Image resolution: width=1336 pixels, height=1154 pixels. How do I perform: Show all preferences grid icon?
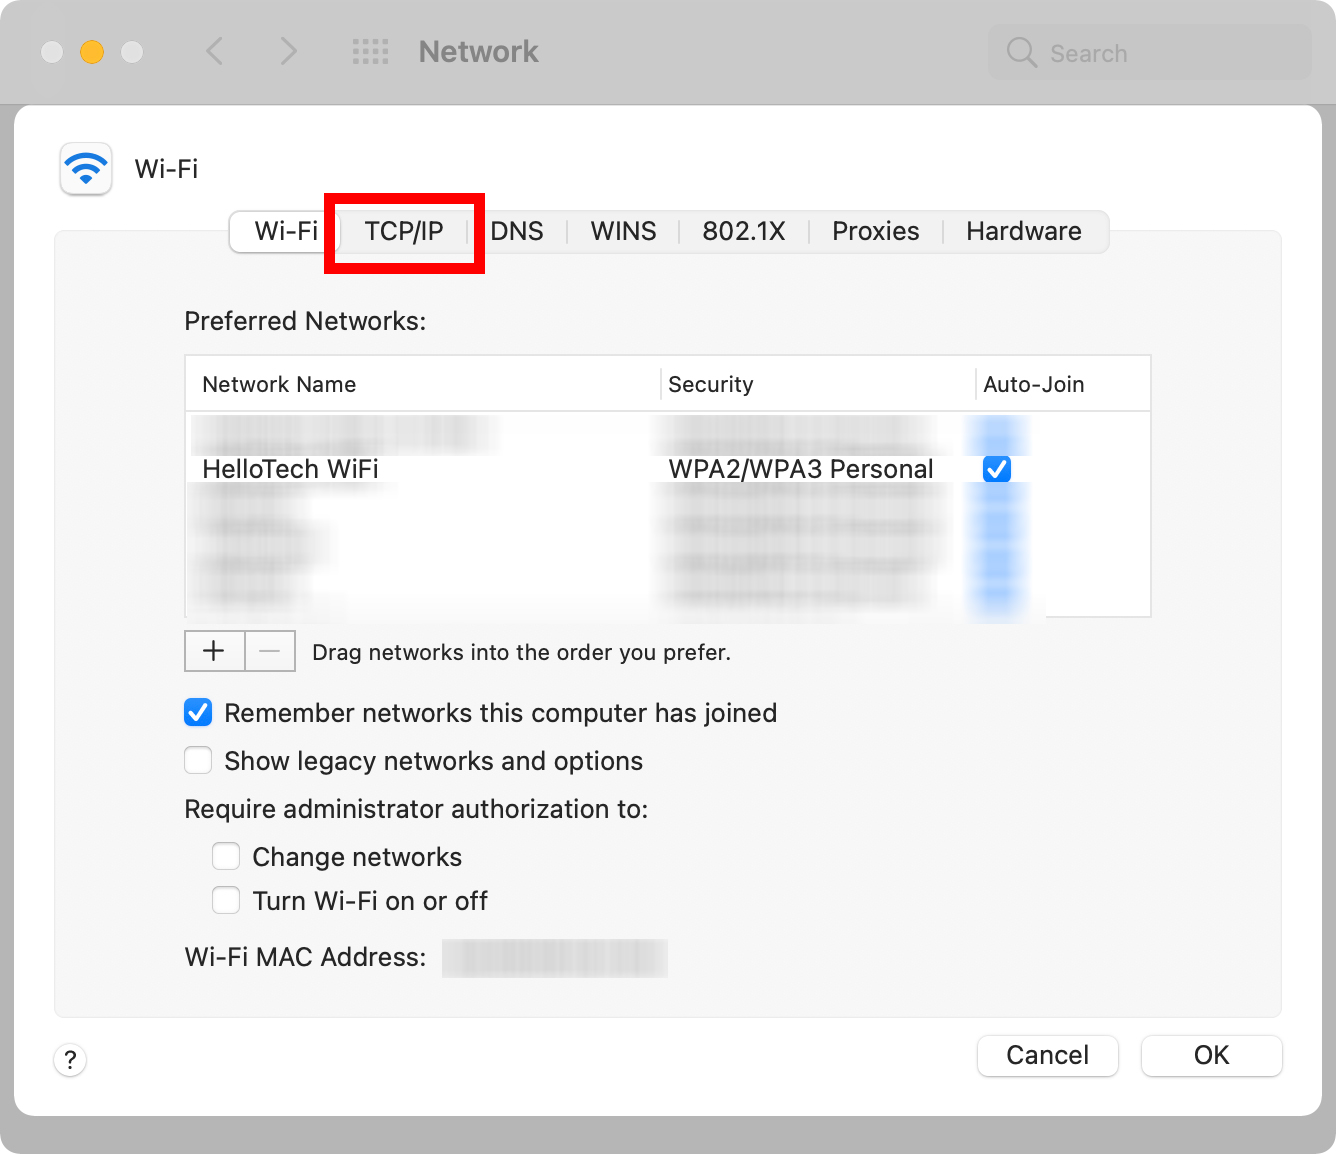371,52
